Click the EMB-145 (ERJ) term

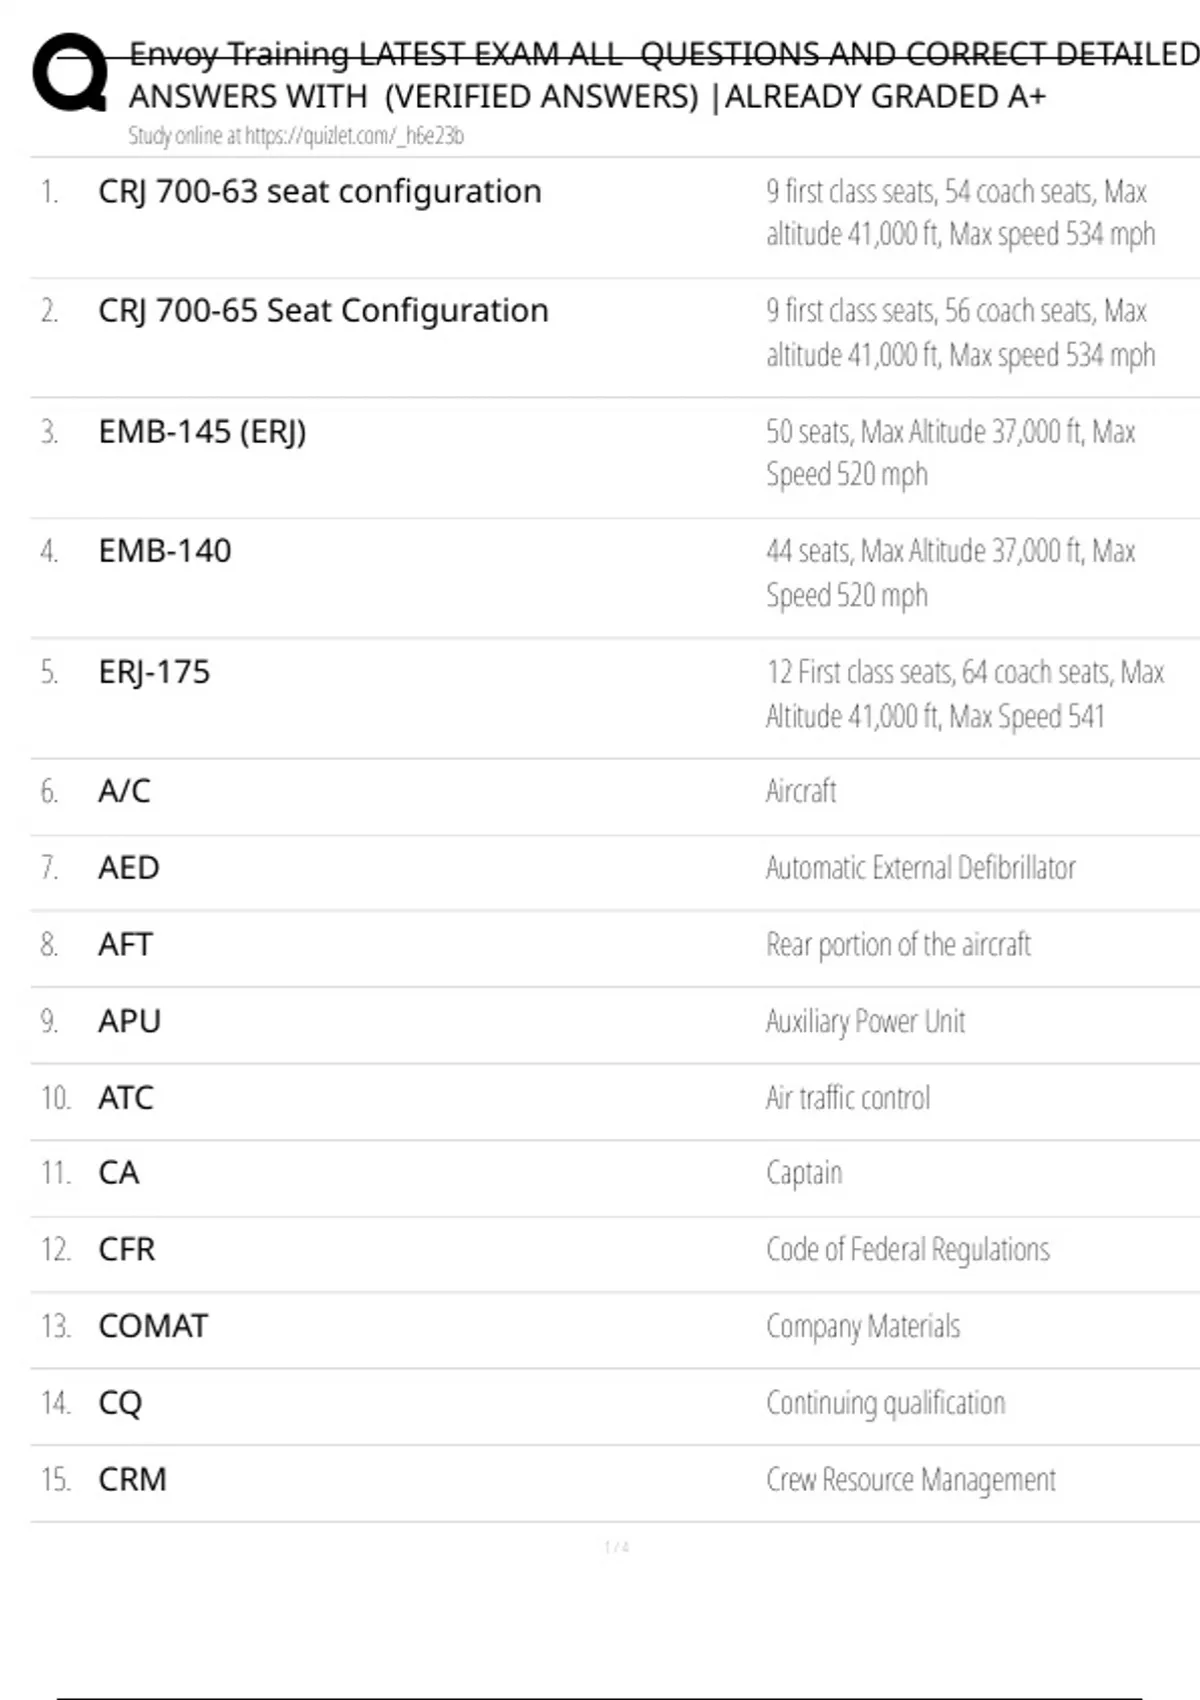(202, 432)
